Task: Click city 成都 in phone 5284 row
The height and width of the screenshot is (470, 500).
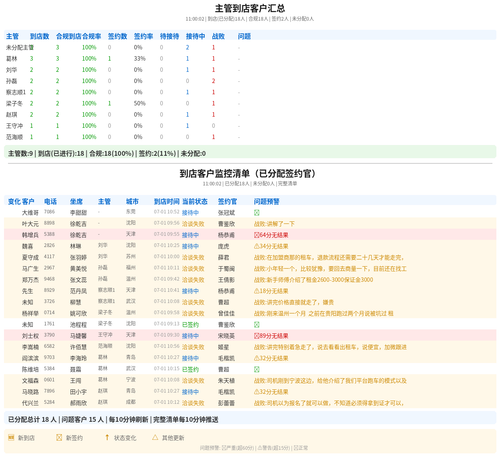Action: (x=131, y=402)
